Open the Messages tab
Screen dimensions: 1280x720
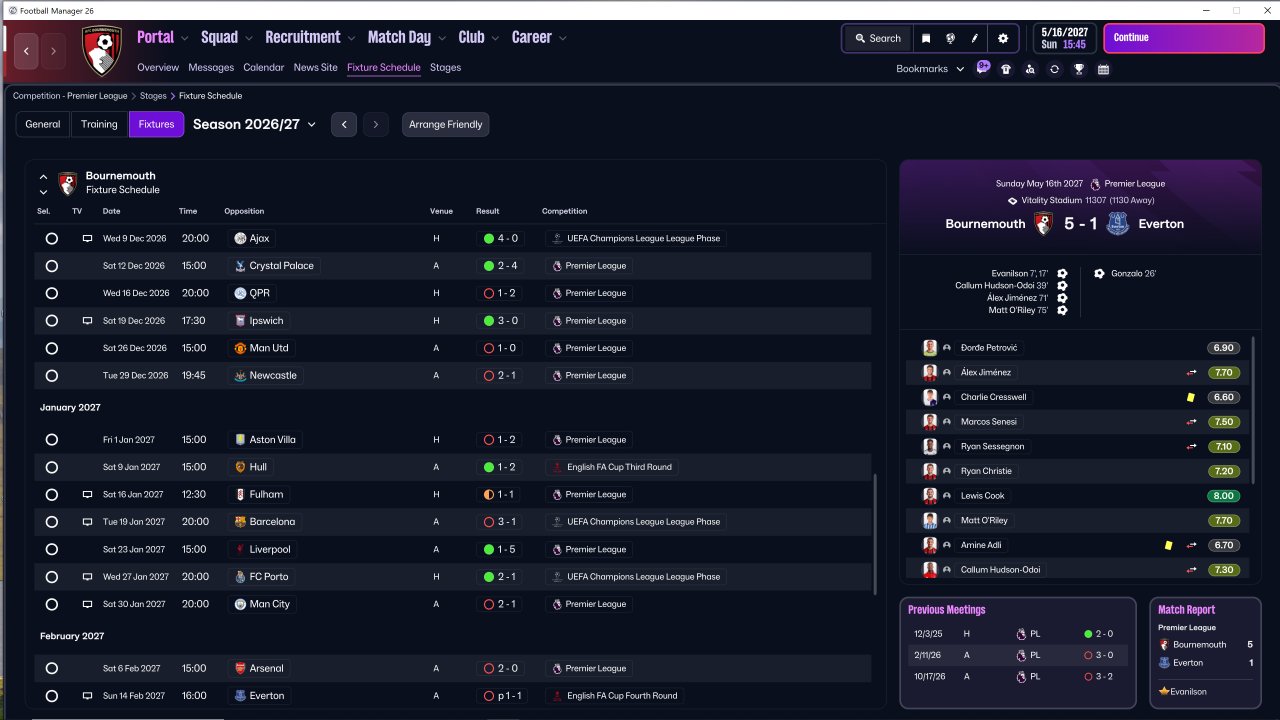click(211, 68)
